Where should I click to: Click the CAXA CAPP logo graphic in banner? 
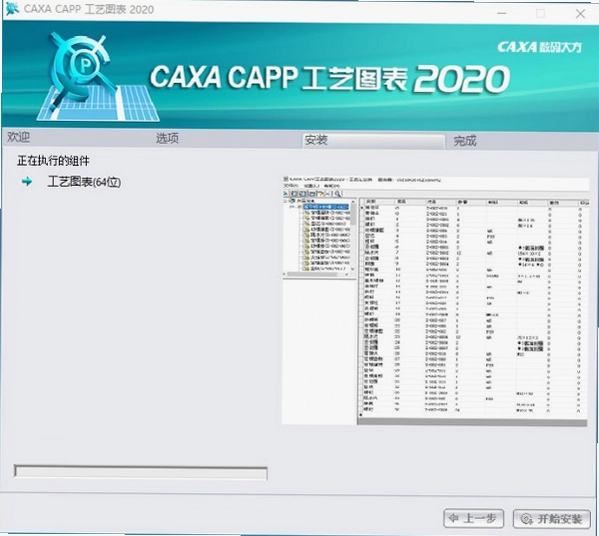coord(98,78)
